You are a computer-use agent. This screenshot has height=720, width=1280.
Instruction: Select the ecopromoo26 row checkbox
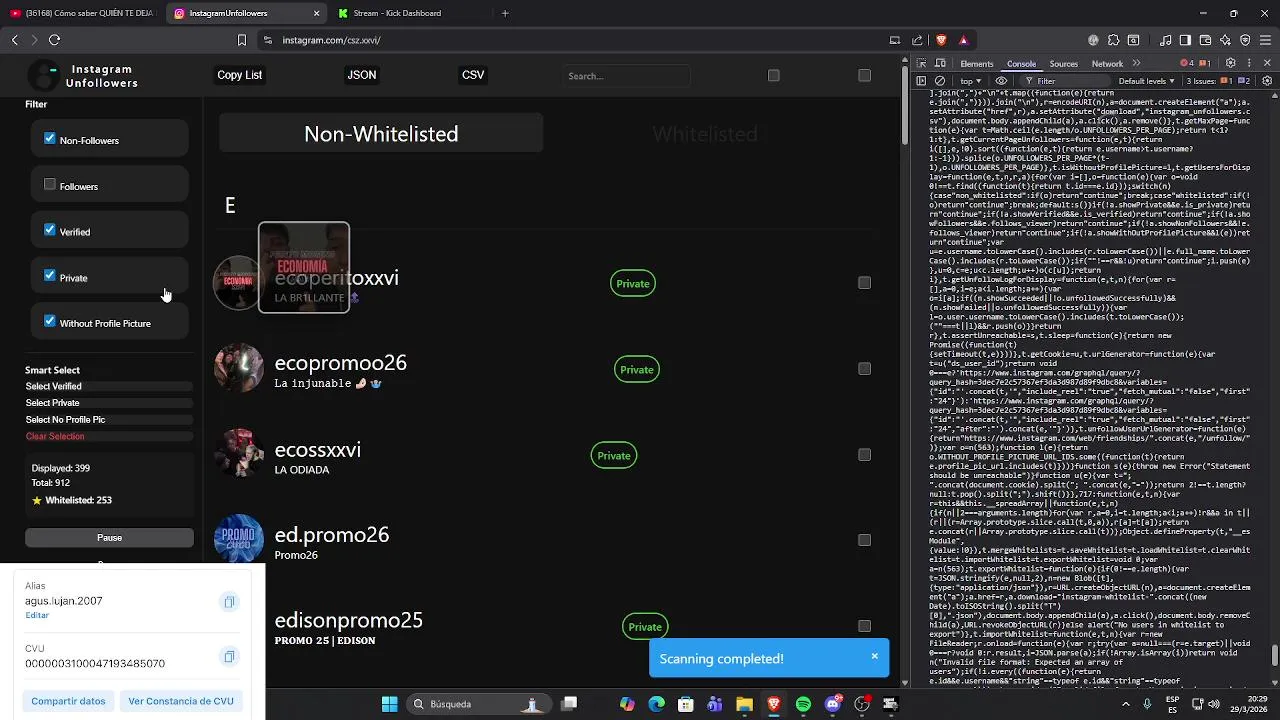(x=864, y=369)
